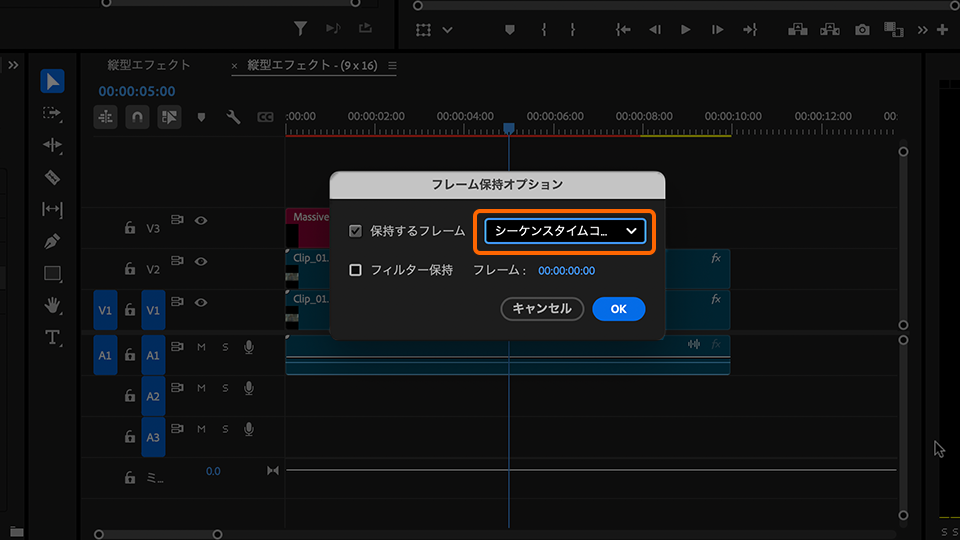Select the Type tool
This screenshot has height=540, width=960.
tap(52, 337)
